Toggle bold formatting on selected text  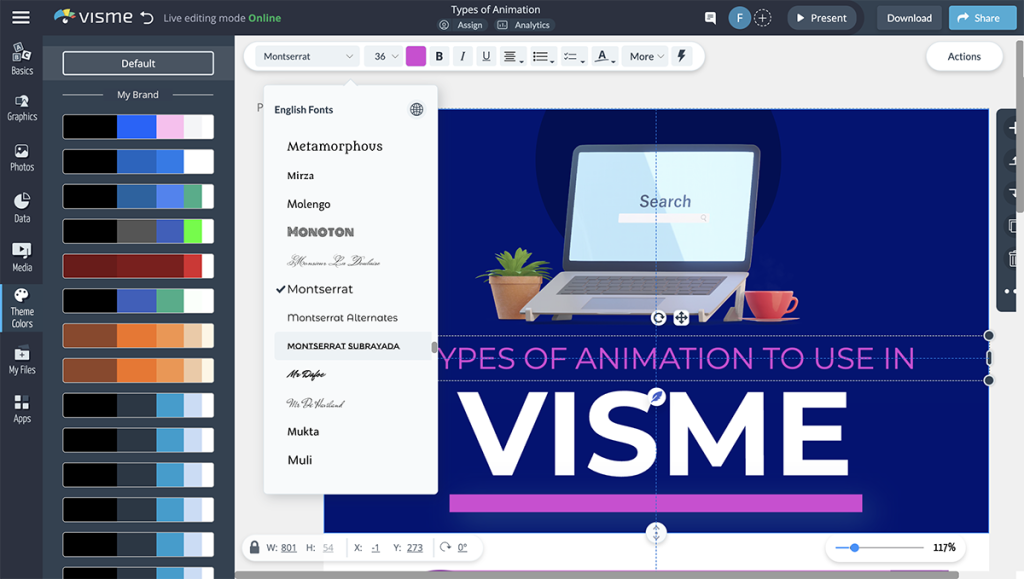pos(438,56)
